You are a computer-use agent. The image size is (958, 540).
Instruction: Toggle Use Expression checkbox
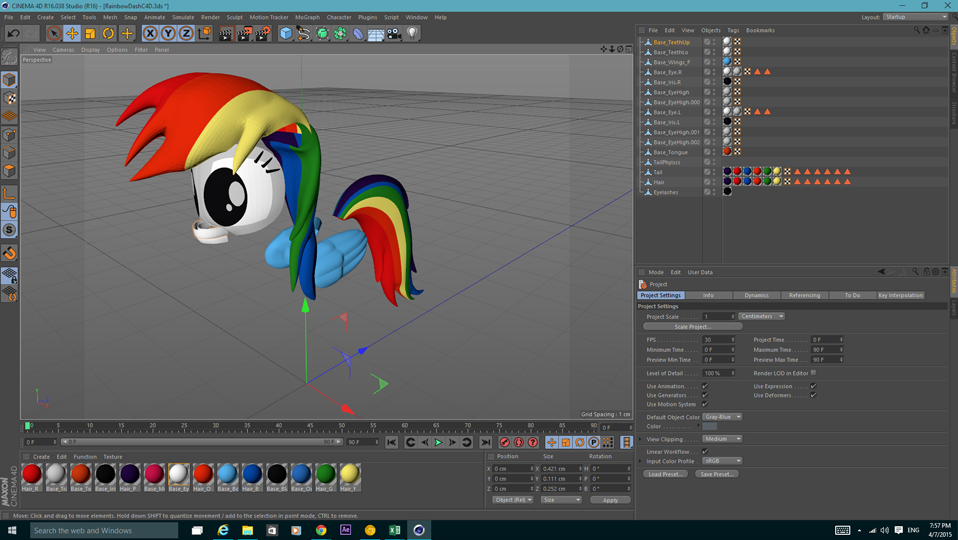coord(813,386)
